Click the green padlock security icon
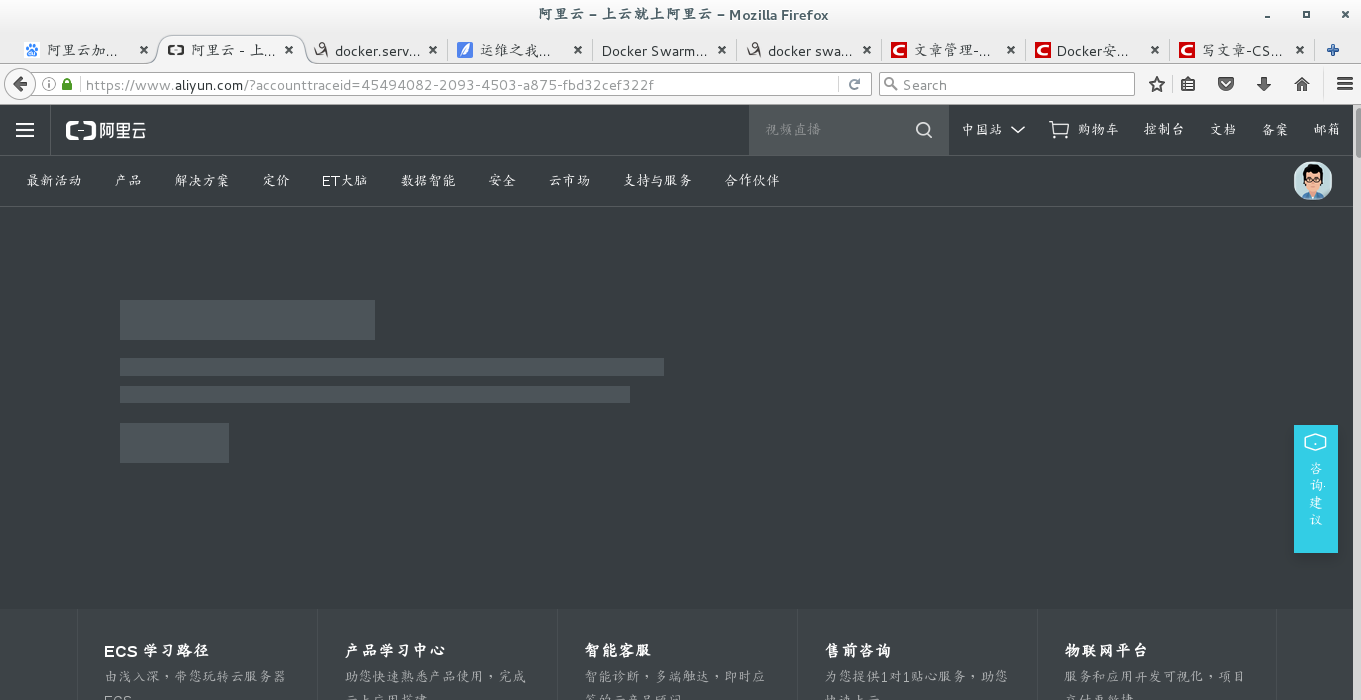The height and width of the screenshot is (700, 1361). pyautogui.click(x=67, y=85)
